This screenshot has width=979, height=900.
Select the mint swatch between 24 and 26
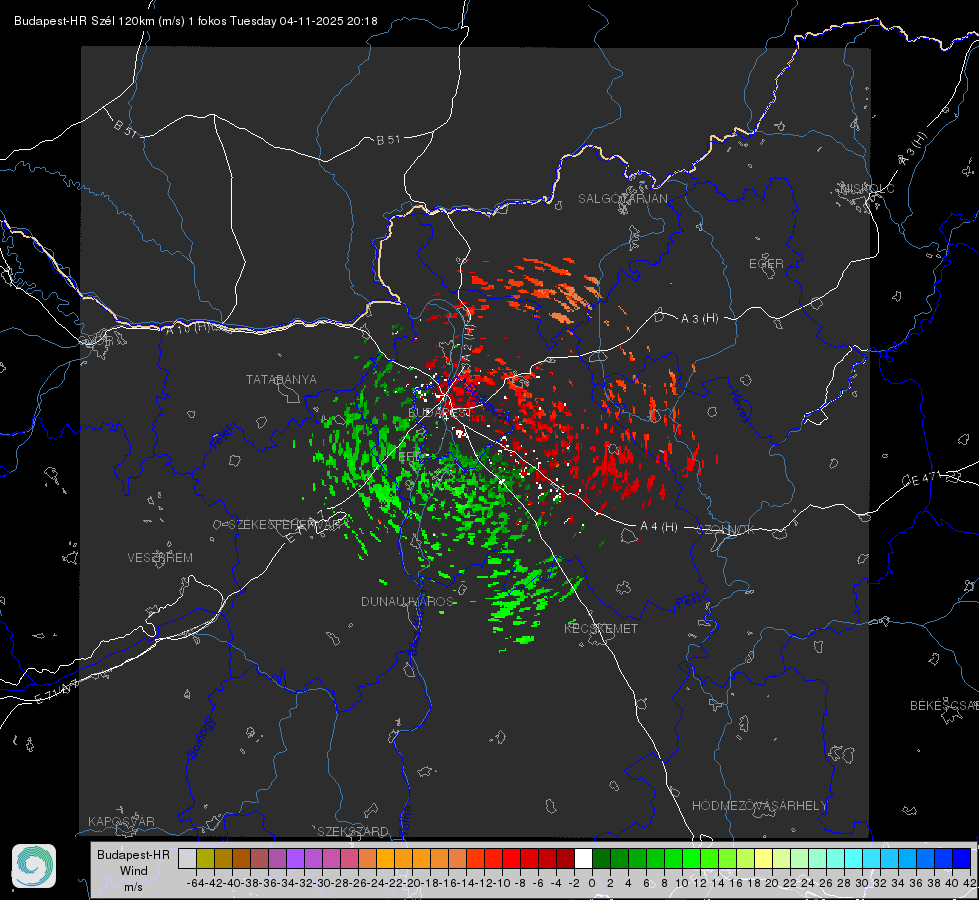[x=817, y=858]
